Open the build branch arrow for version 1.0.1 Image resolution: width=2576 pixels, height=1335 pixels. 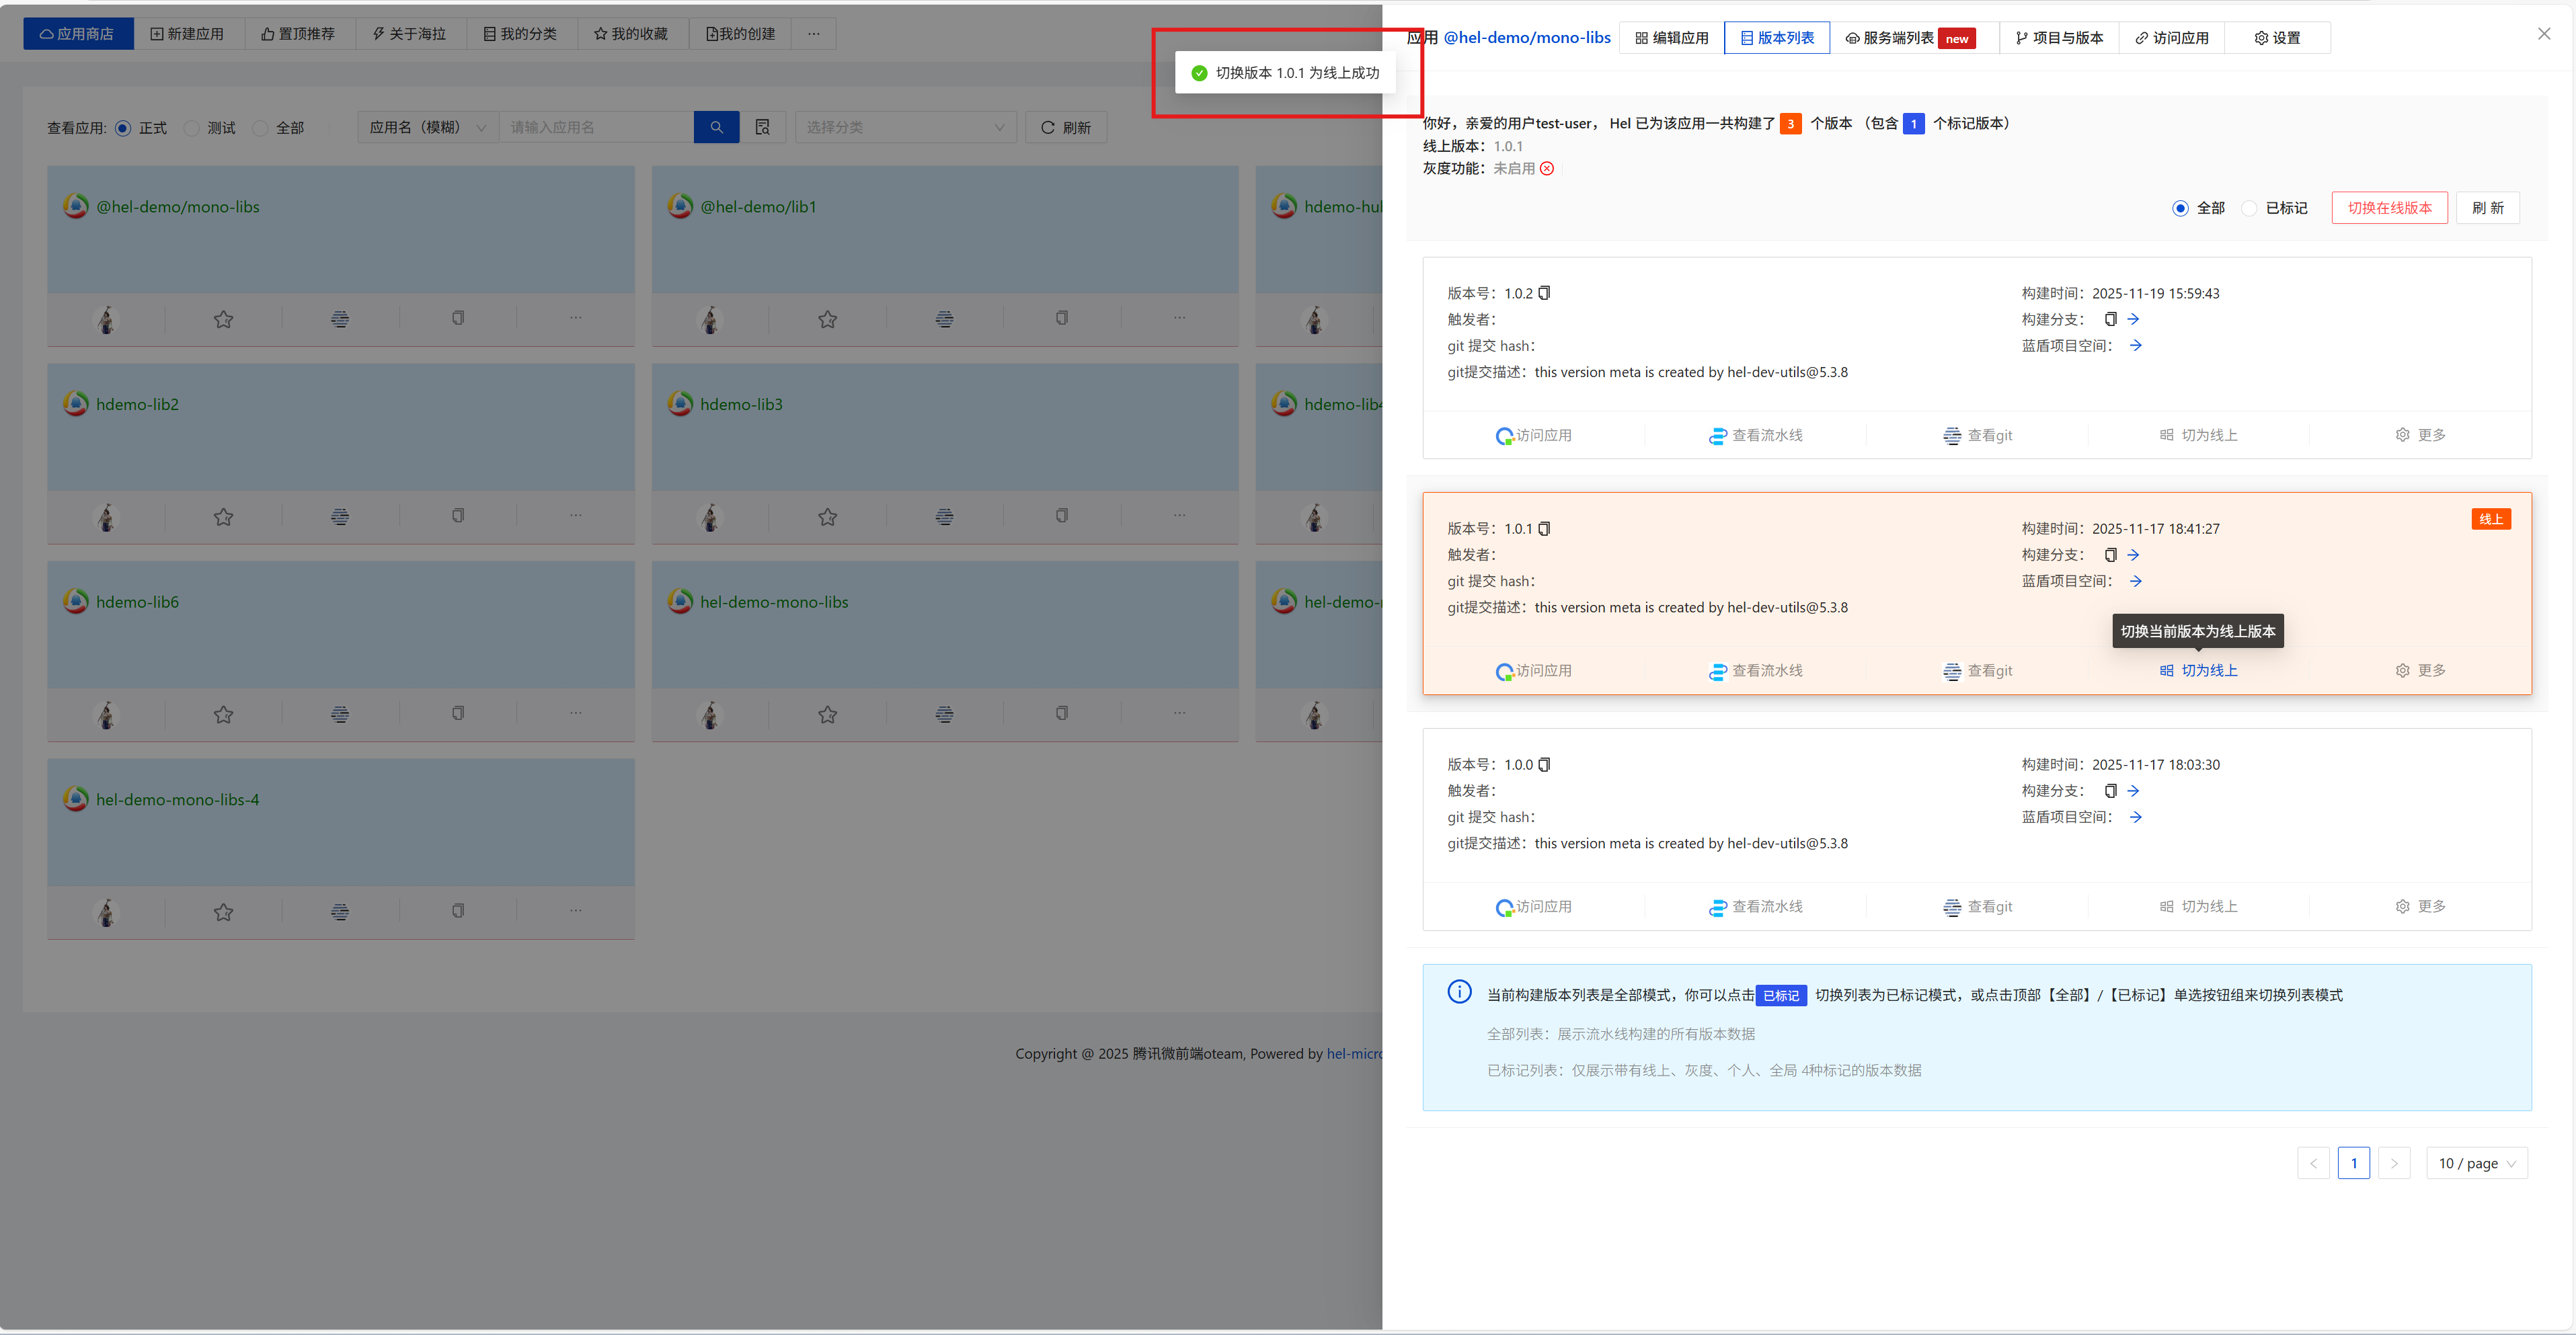[2133, 554]
